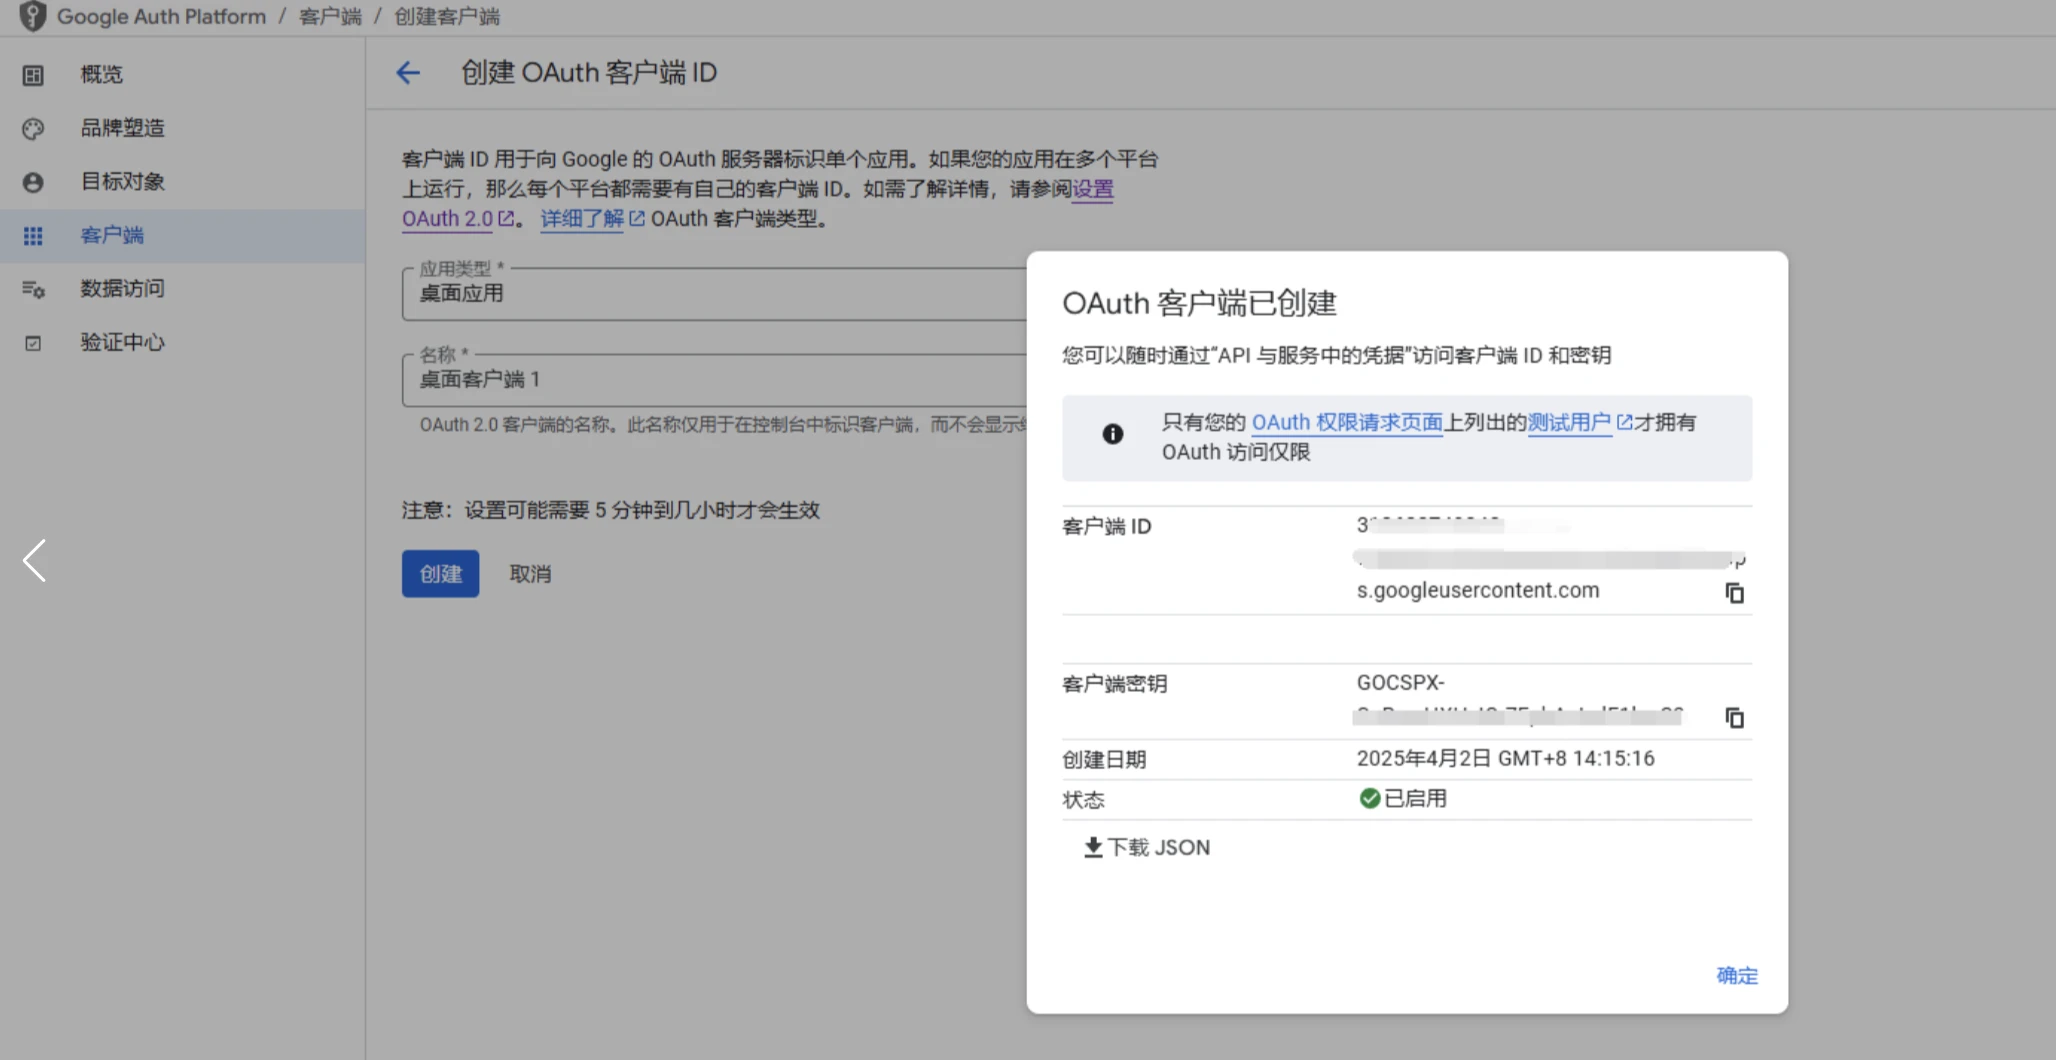Select the 客户端 sidebar item
2056x1060 pixels.
click(x=182, y=236)
